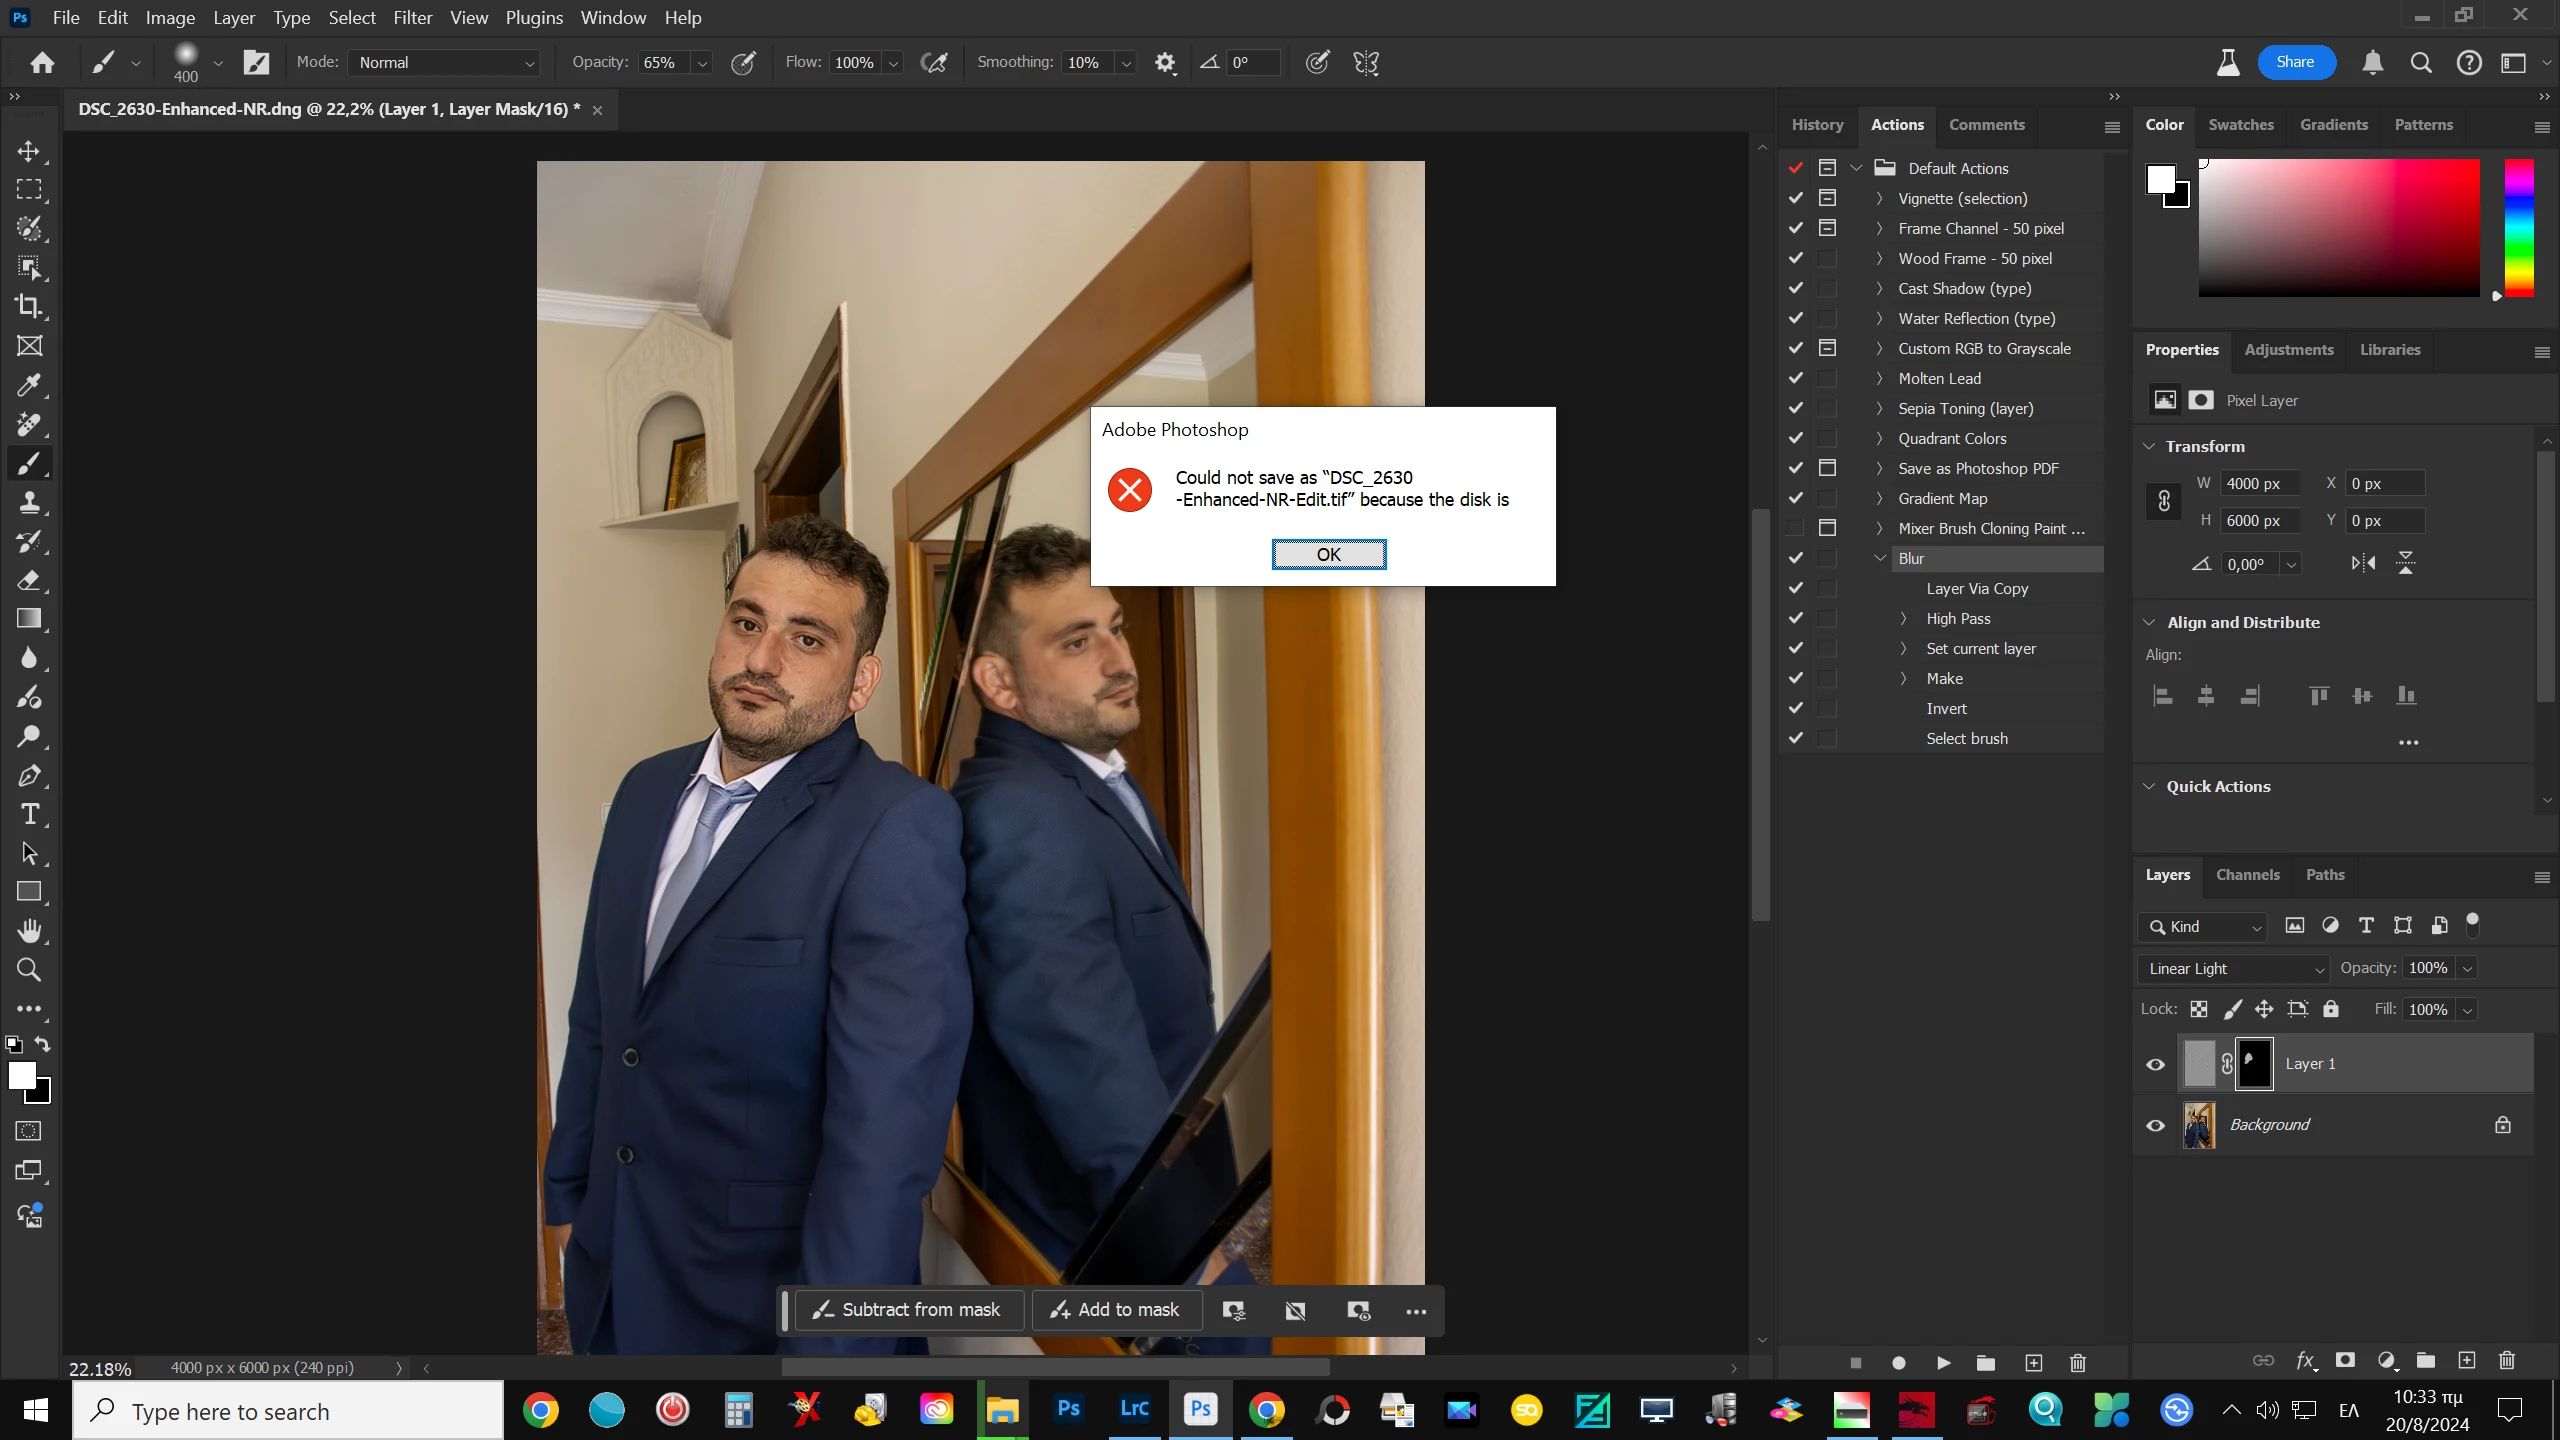Select the Eraser tool
Viewport: 2560px width, 1440px height.
pos(29,580)
